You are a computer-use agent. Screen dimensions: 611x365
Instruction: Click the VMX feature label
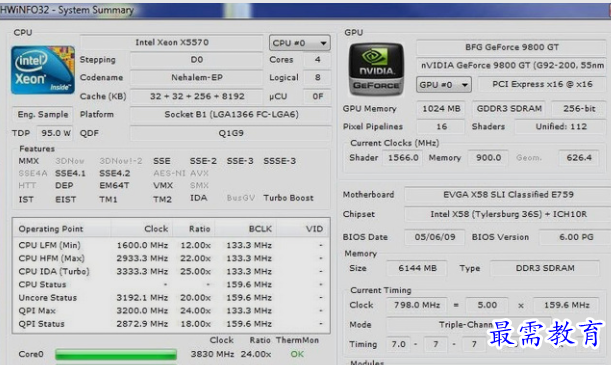163,185
